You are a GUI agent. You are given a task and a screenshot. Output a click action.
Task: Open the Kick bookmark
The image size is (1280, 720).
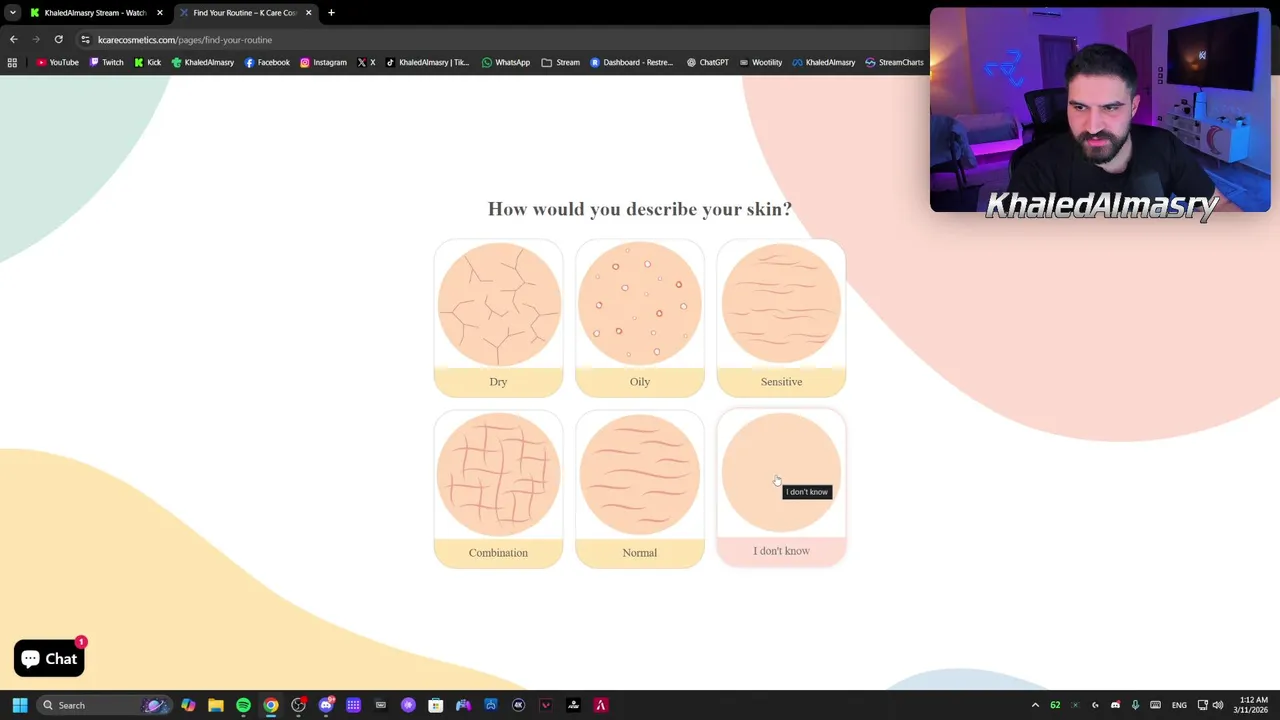coord(147,62)
